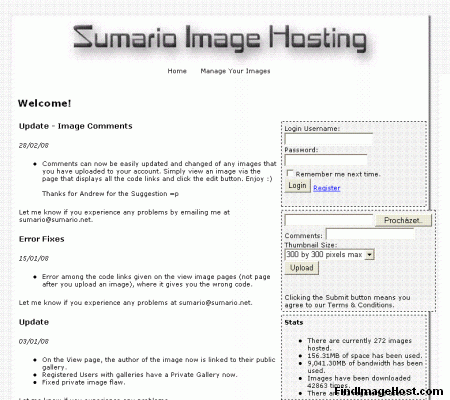
Task: Click the Update - Image Comments heading
Action: click(x=76, y=126)
